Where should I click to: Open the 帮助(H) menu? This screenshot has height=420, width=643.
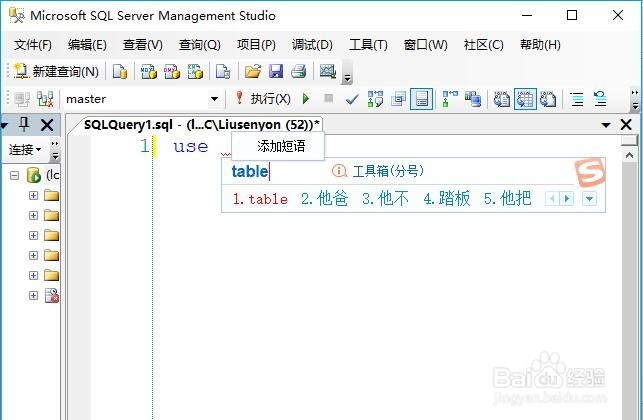[540, 44]
